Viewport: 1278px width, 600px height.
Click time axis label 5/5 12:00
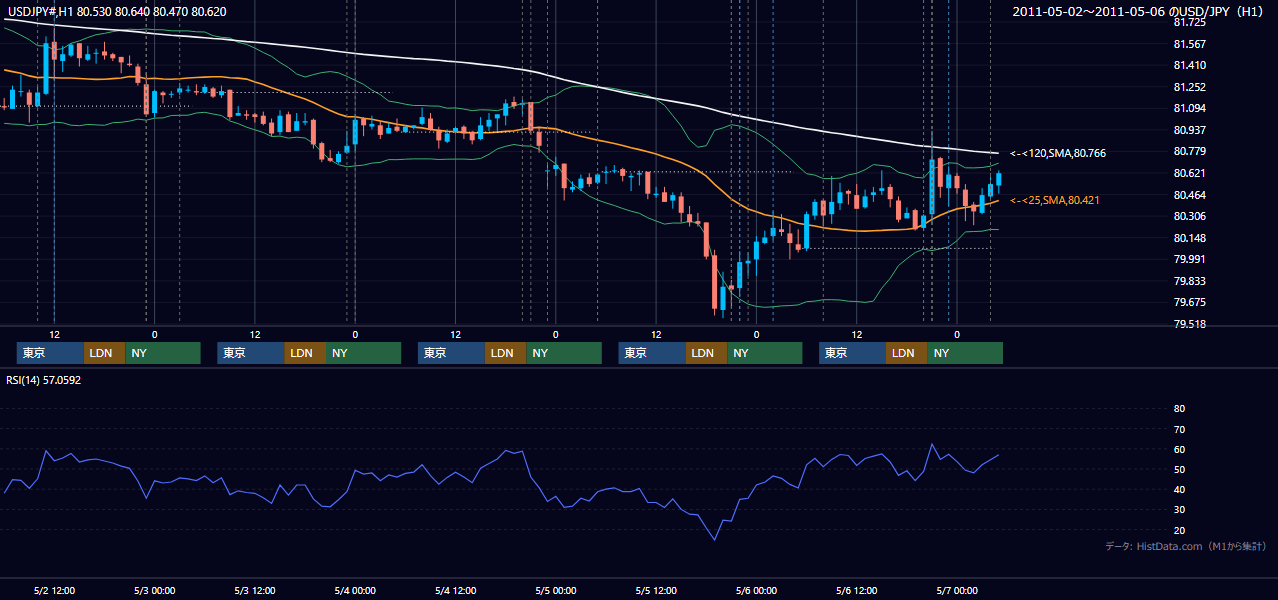tap(656, 590)
